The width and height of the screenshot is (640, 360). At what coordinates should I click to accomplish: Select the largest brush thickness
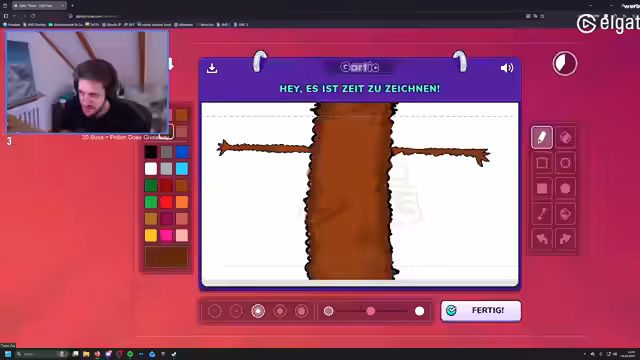[x=302, y=311]
